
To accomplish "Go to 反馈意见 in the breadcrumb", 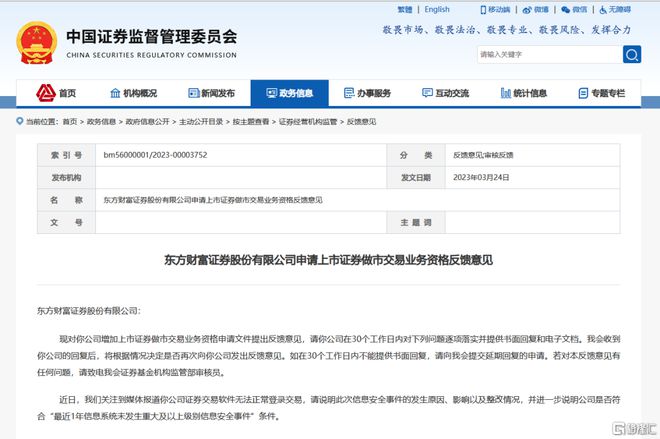I will [x=362, y=122].
